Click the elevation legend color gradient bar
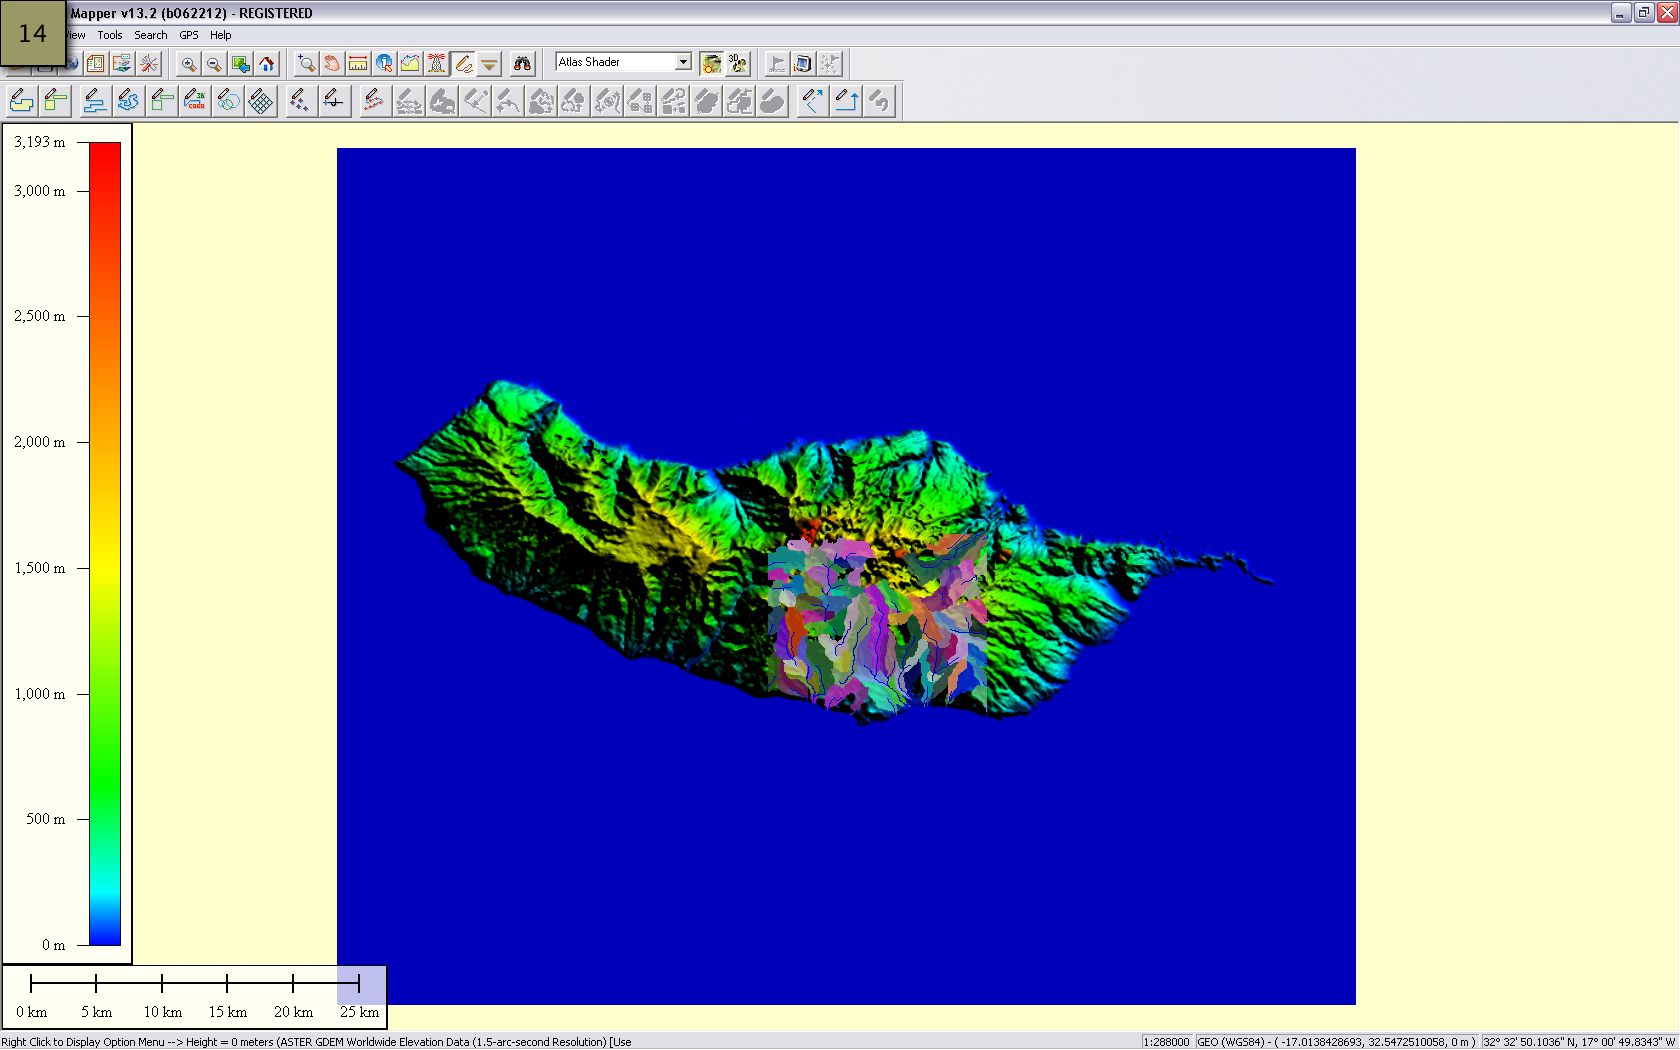The image size is (1680, 1050). tap(105, 544)
